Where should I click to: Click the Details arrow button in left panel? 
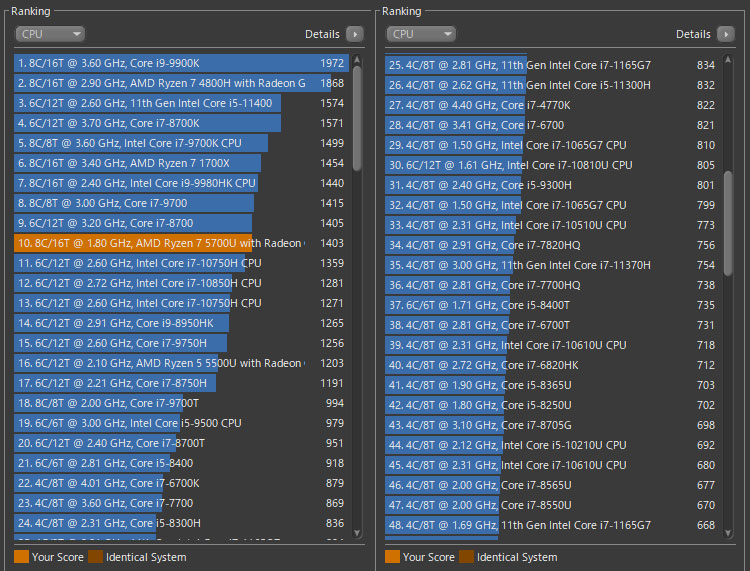click(355, 34)
